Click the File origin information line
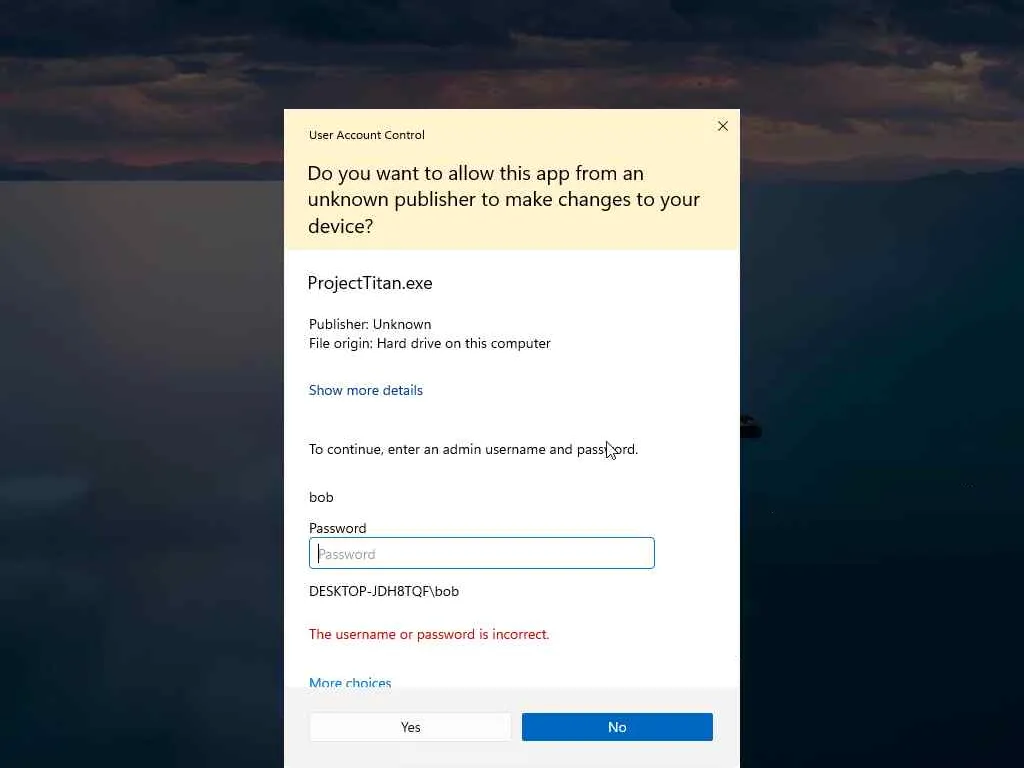Image resolution: width=1024 pixels, height=768 pixels. tap(430, 343)
